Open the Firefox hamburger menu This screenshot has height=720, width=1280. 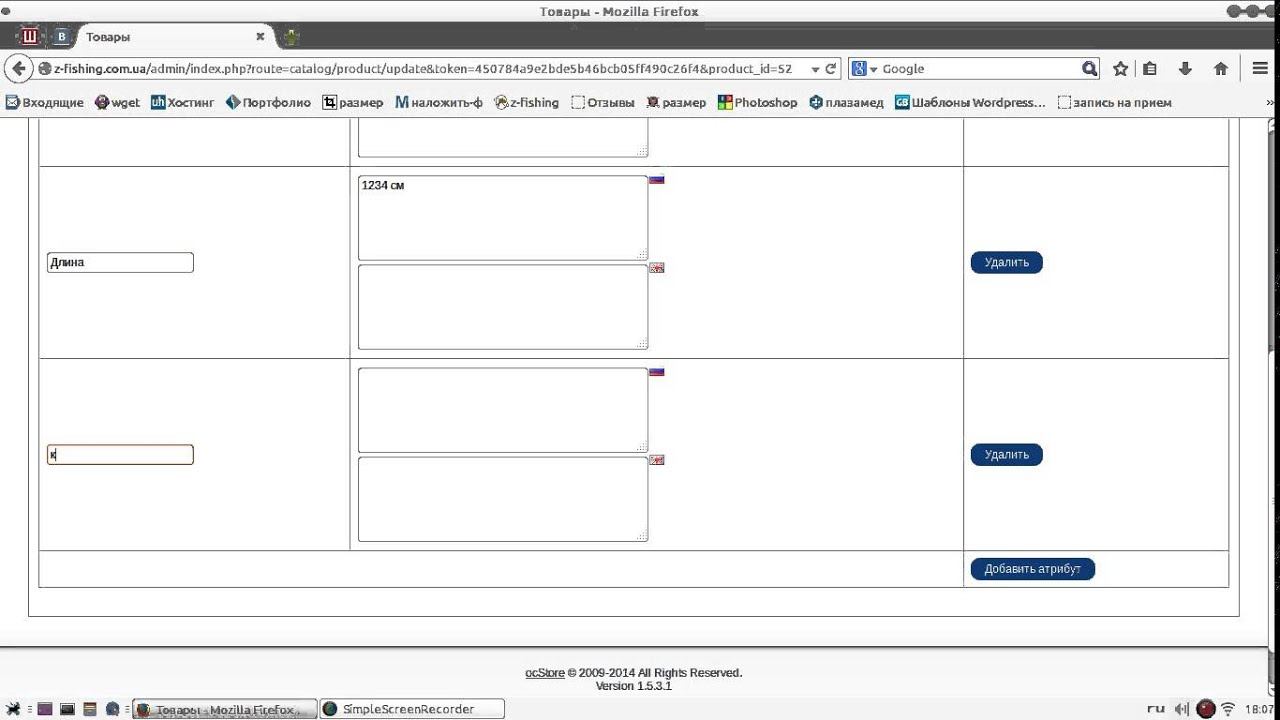pyautogui.click(x=1261, y=69)
